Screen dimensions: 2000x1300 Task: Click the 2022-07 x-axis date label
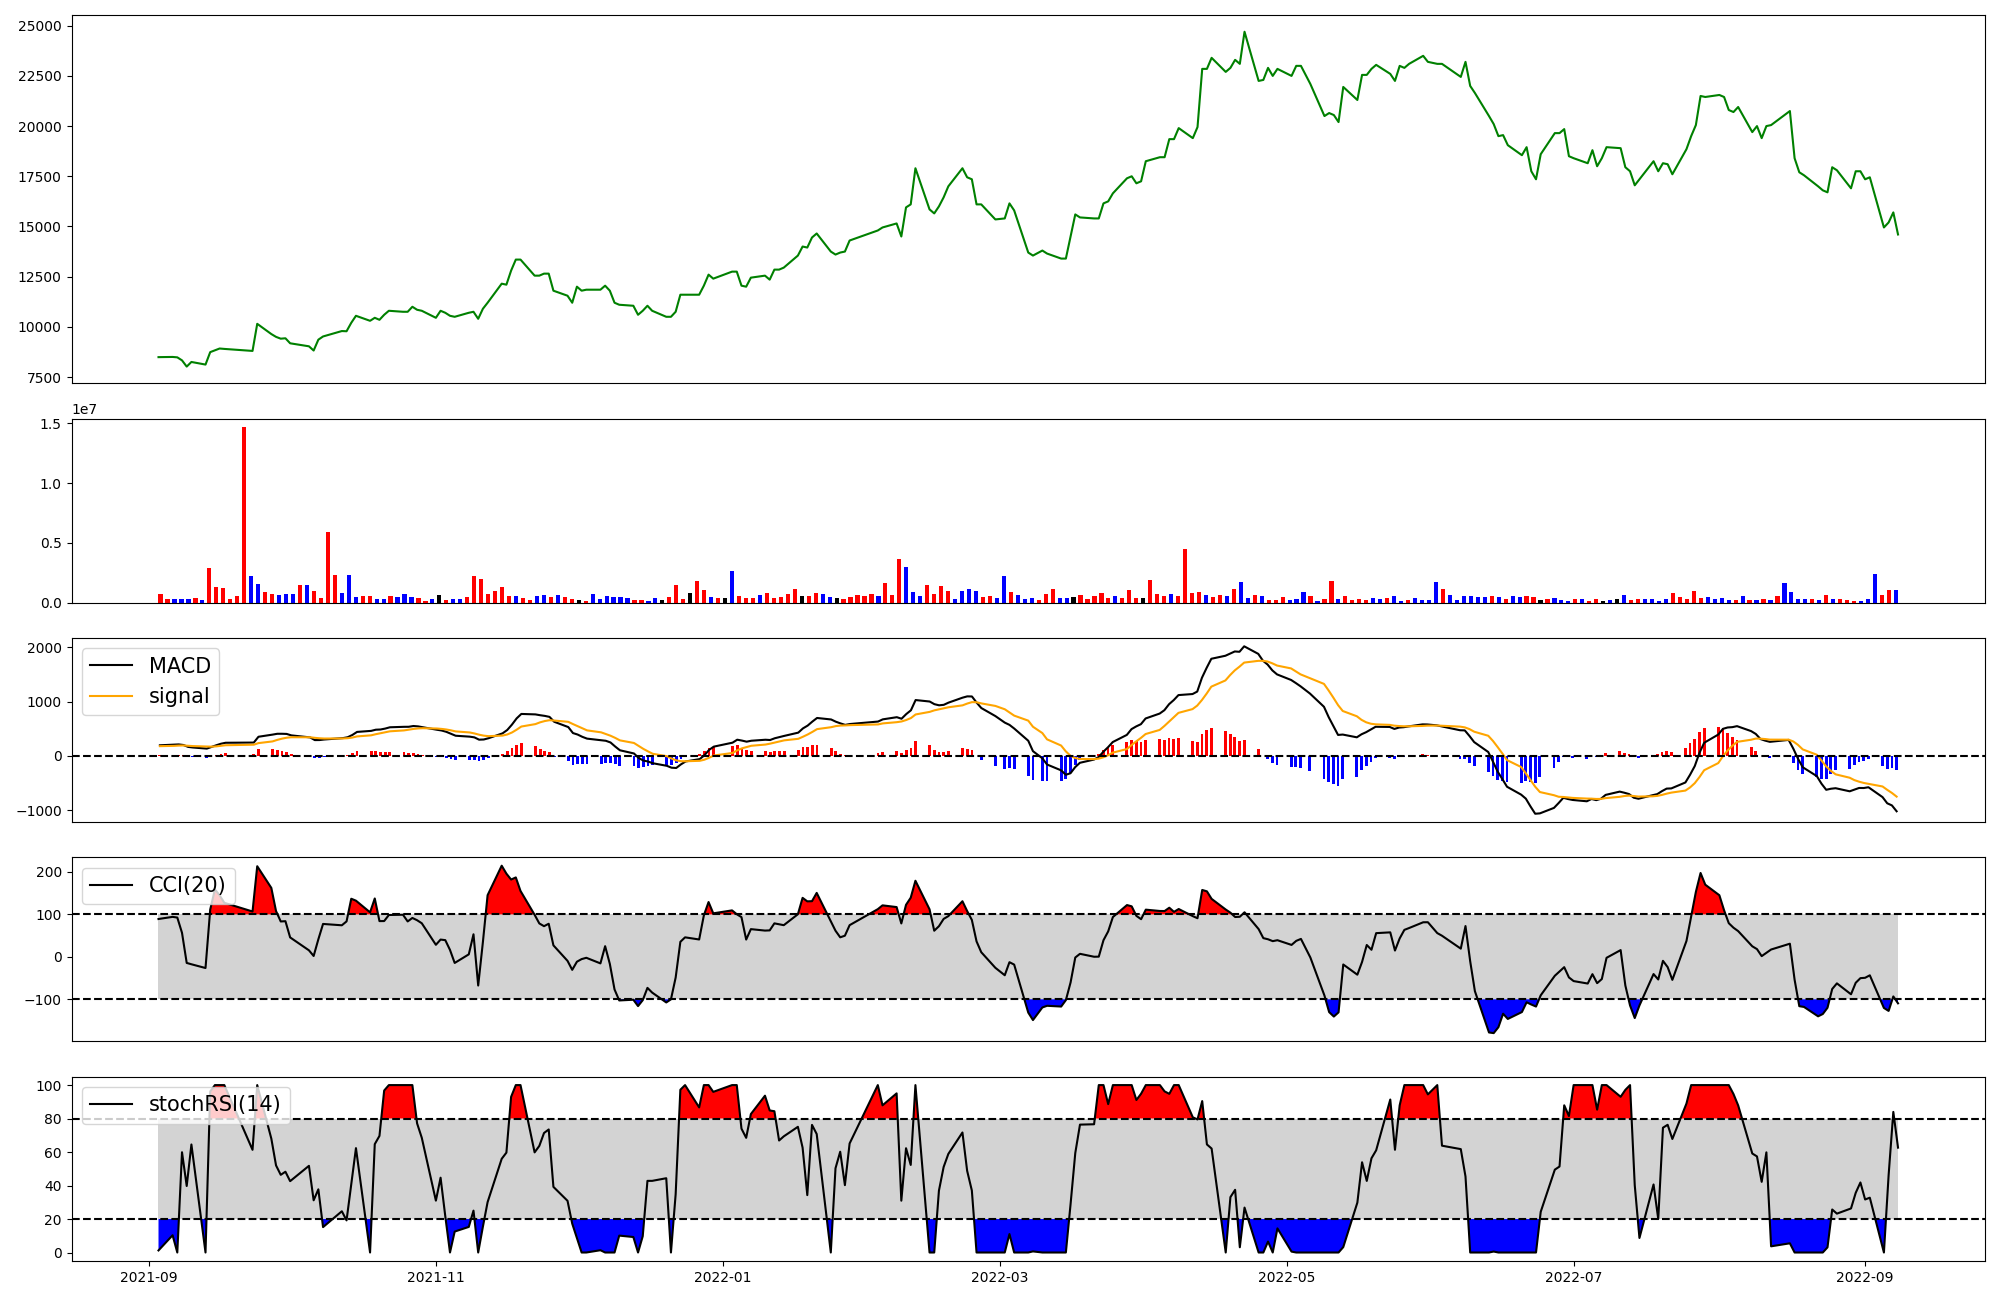click(1573, 1277)
